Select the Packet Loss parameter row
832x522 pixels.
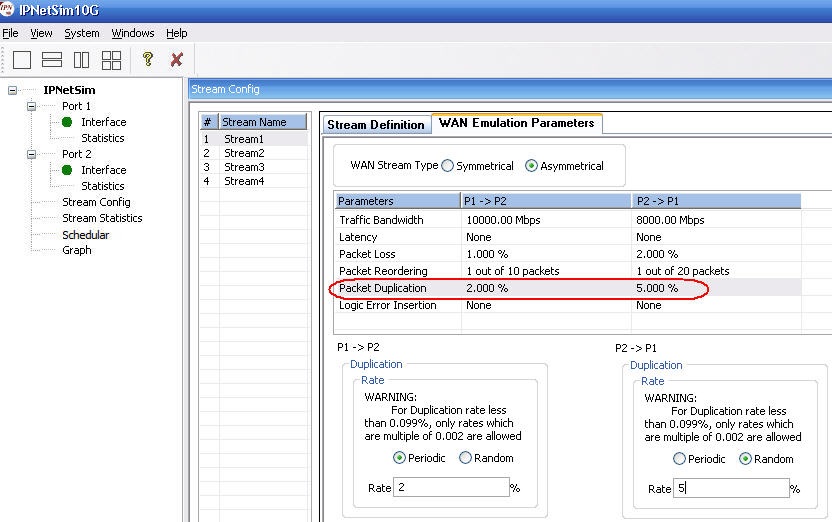568,254
